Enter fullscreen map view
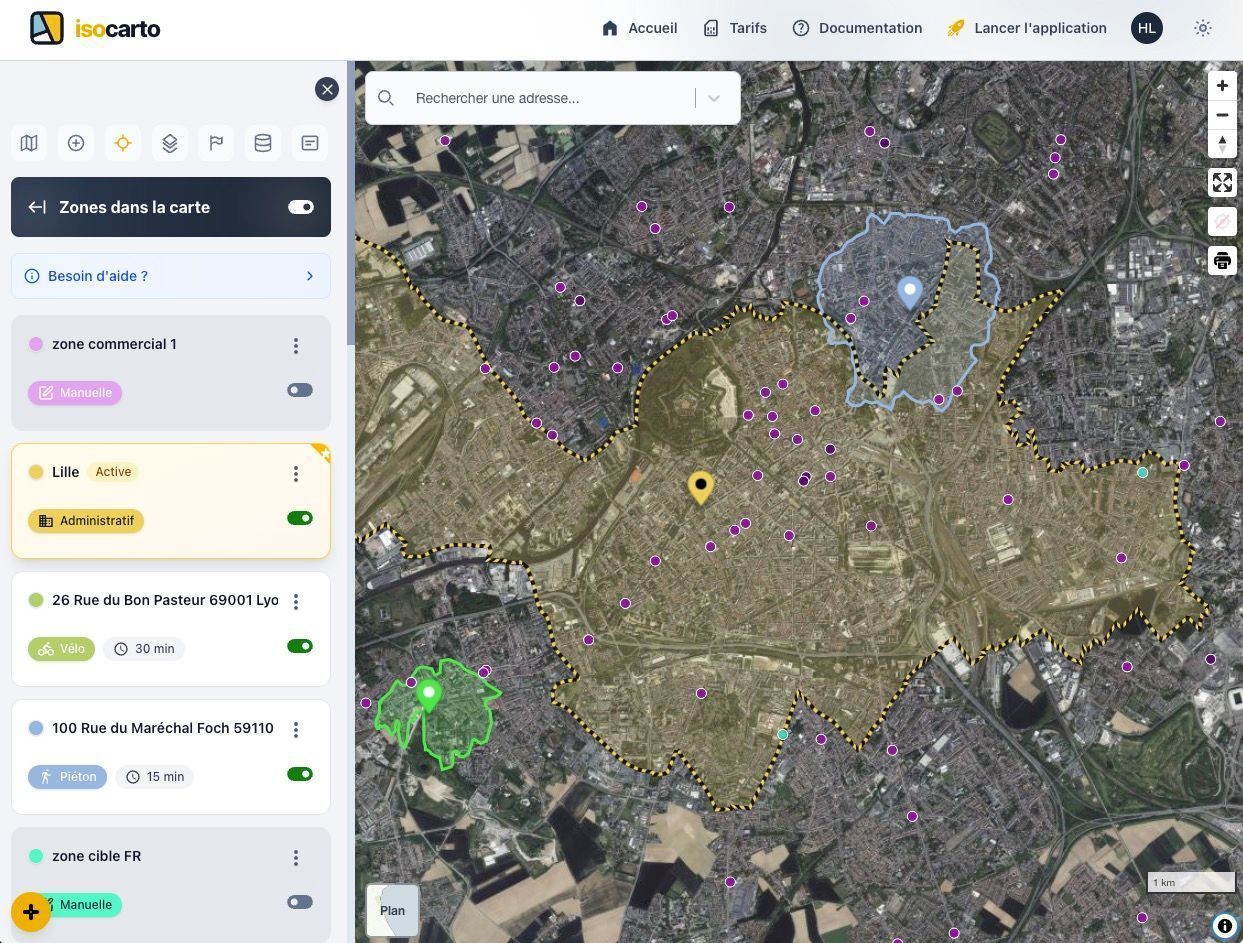The height and width of the screenshot is (943, 1243). click(1222, 182)
